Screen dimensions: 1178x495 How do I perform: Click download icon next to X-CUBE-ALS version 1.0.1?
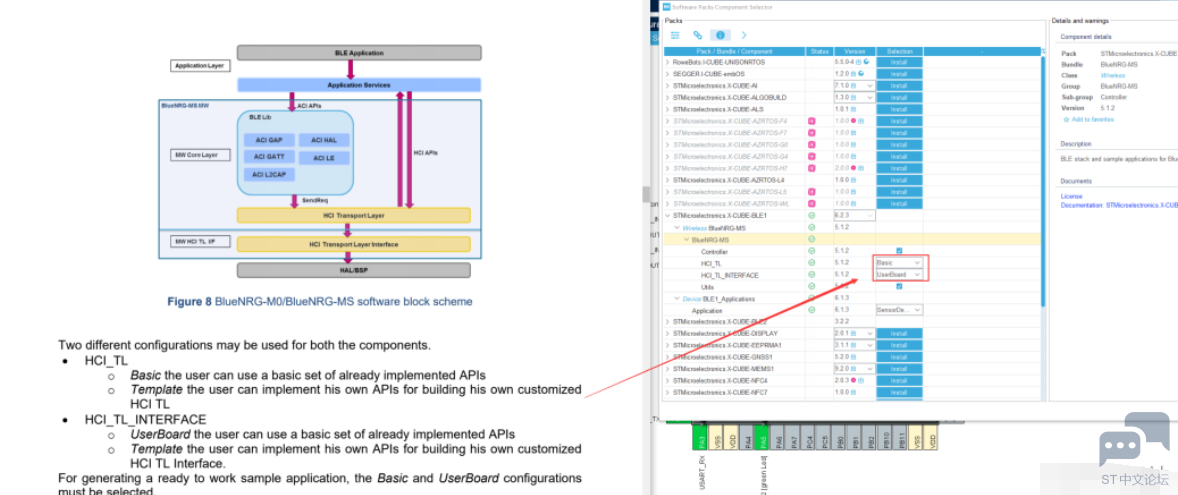853,109
